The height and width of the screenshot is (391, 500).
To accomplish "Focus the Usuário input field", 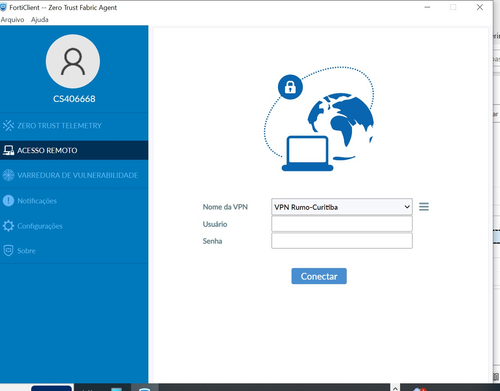I will pyautogui.click(x=342, y=224).
